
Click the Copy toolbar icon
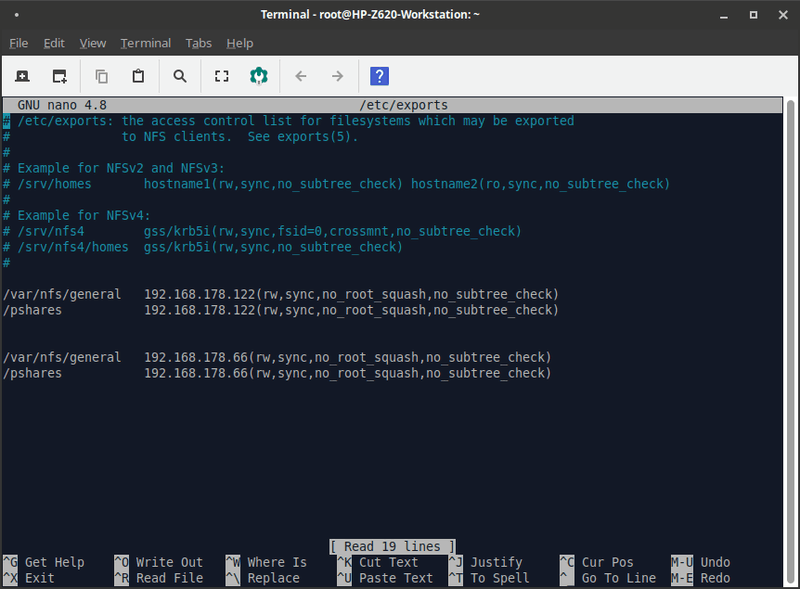click(102, 77)
